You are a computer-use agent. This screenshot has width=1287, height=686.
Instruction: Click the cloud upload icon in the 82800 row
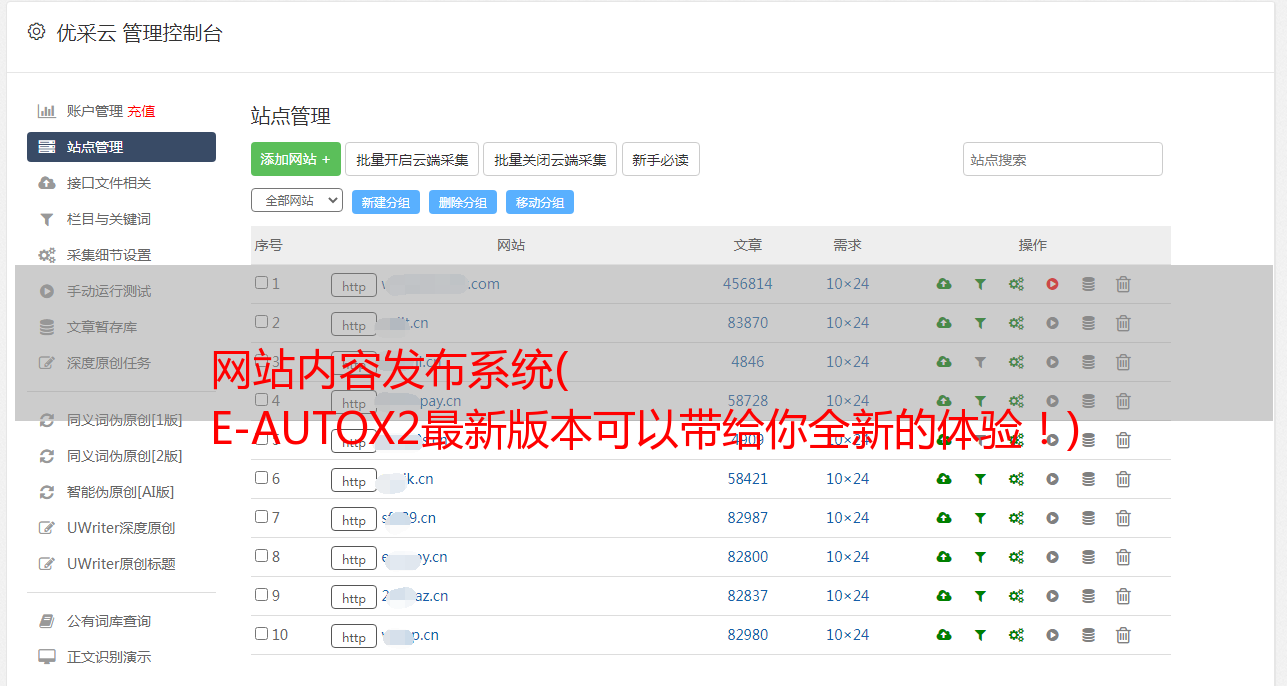944,557
